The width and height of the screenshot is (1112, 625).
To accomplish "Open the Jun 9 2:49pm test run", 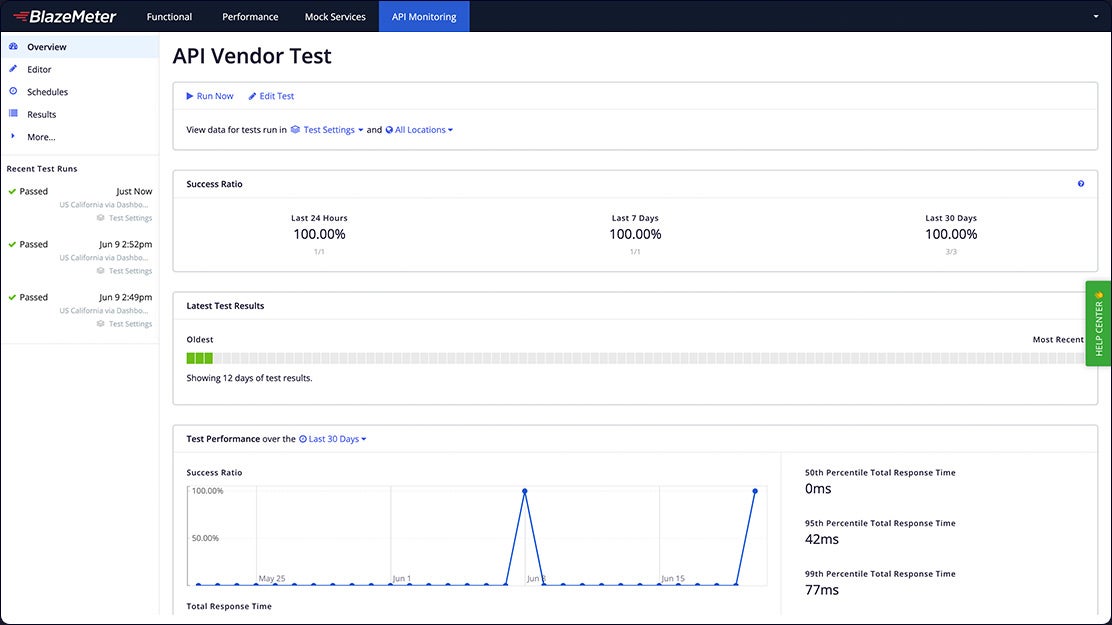I will pyautogui.click(x=80, y=310).
